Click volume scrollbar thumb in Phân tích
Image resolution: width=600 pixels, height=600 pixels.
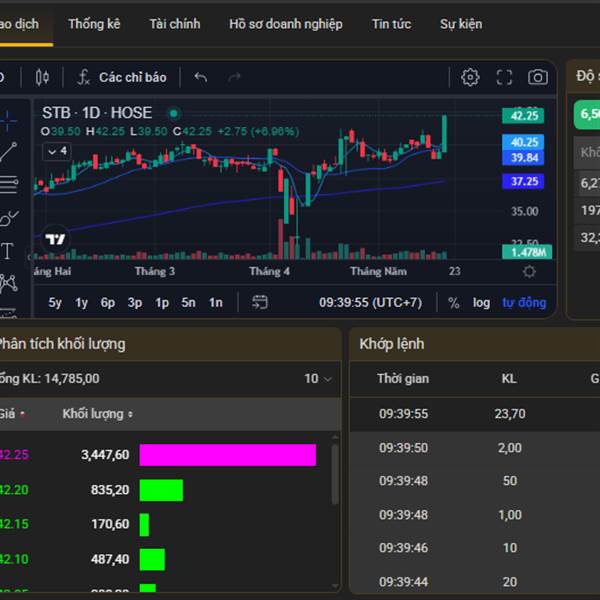click(x=335, y=474)
